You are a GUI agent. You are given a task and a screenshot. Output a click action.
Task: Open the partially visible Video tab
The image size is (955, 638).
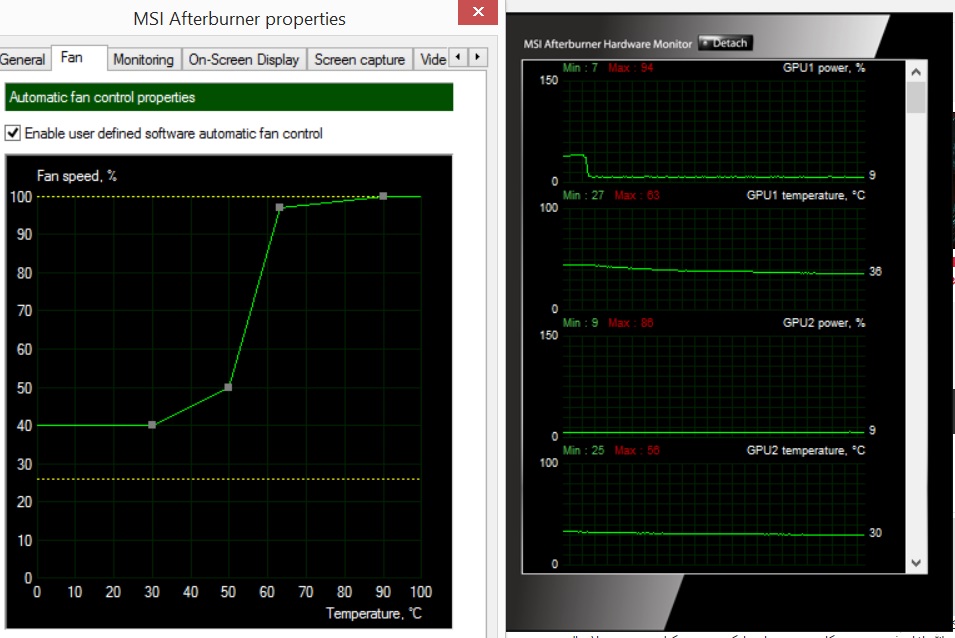click(431, 60)
